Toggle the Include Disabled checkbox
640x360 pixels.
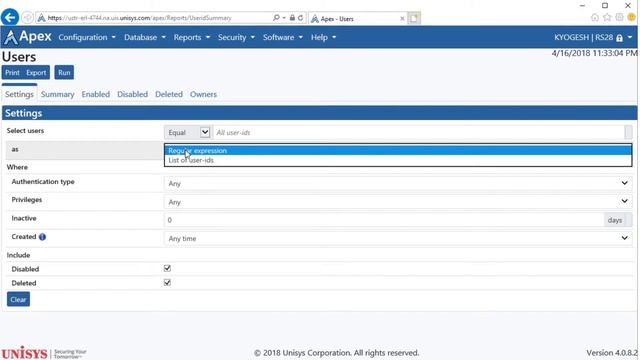coord(167,268)
